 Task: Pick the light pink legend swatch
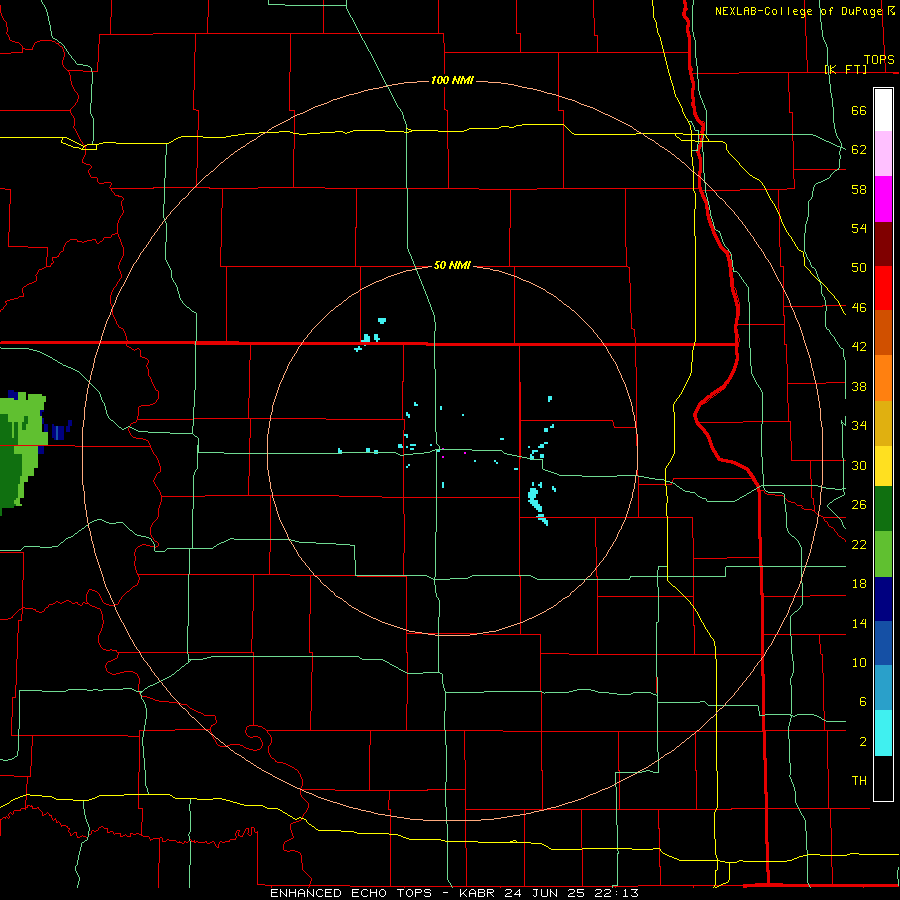tap(883, 154)
